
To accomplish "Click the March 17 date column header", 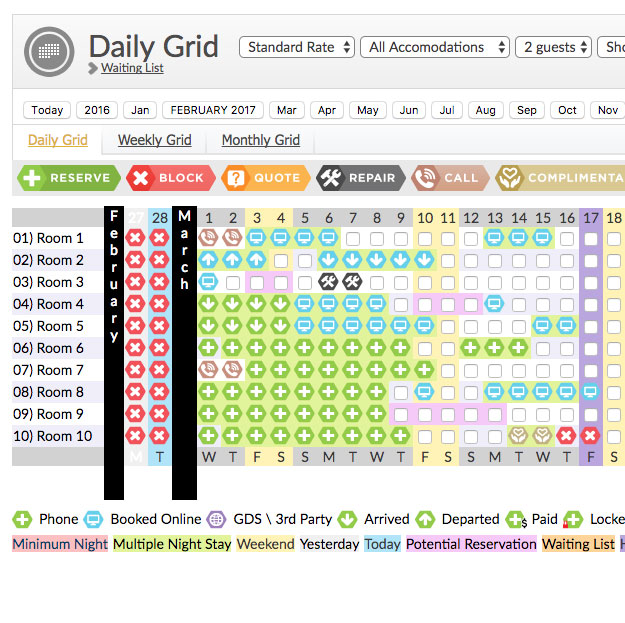I will (x=591, y=218).
